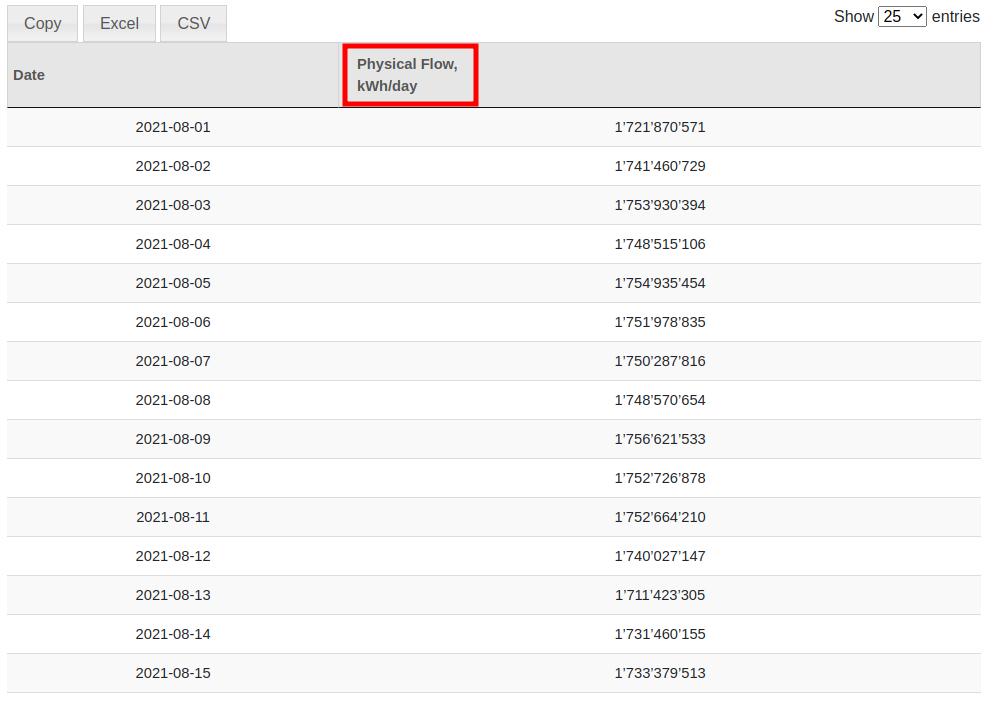Open the Show entries count dropdown

pyautogui.click(x=902, y=17)
